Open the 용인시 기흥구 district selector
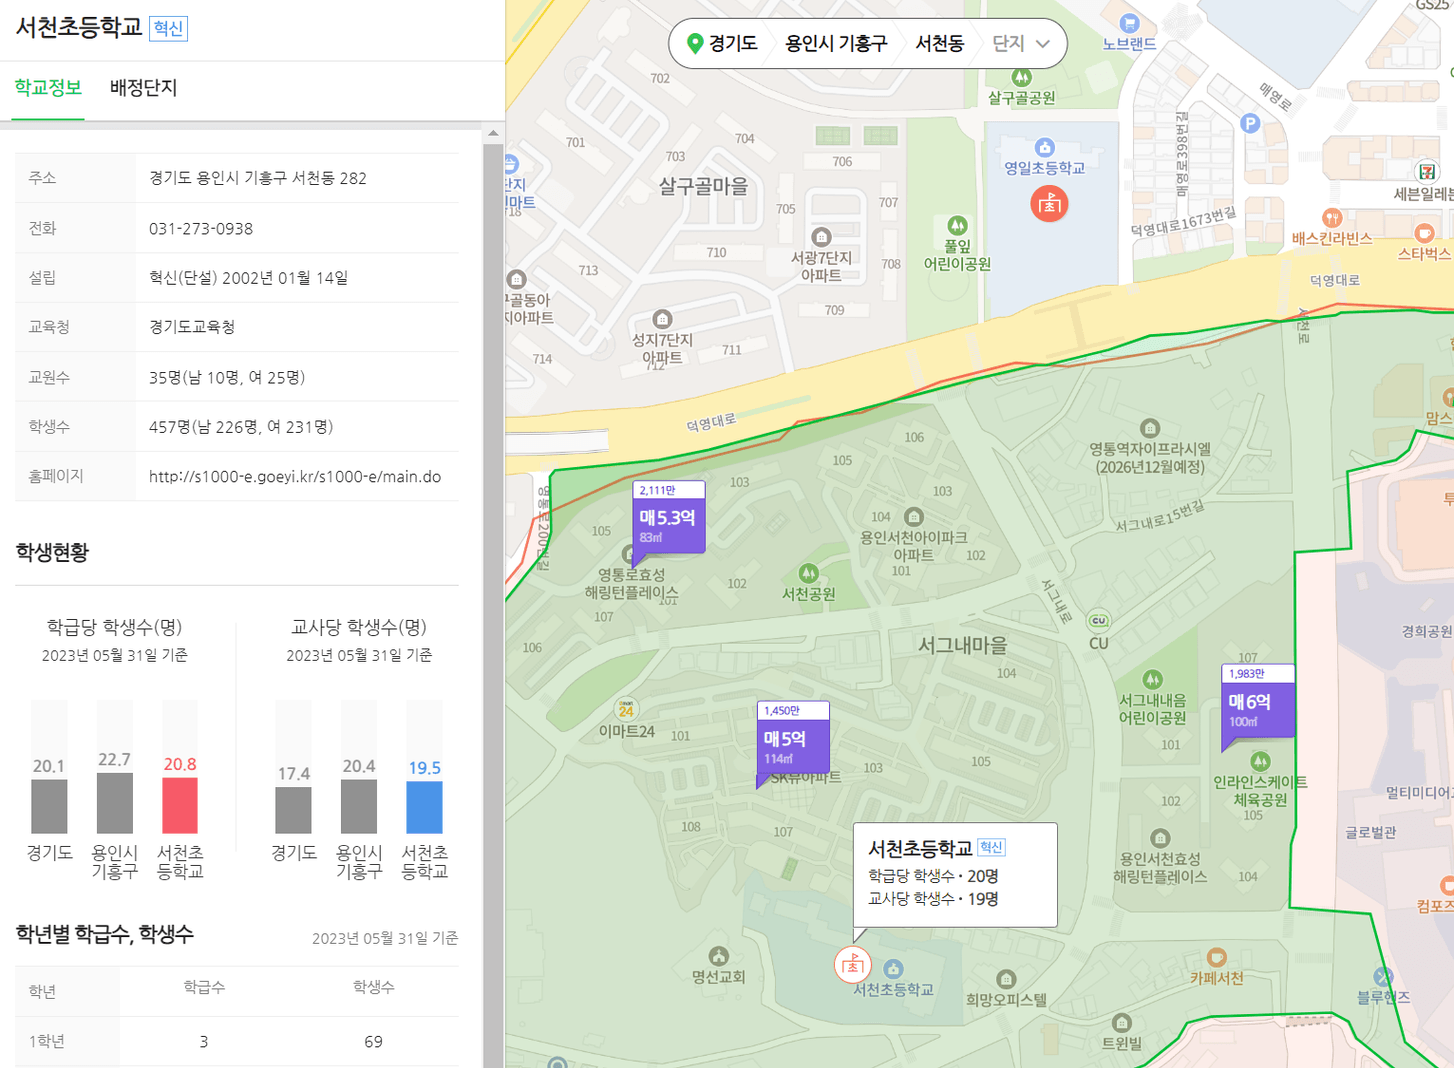The image size is (1454, 1068). [x=836, y=44]
